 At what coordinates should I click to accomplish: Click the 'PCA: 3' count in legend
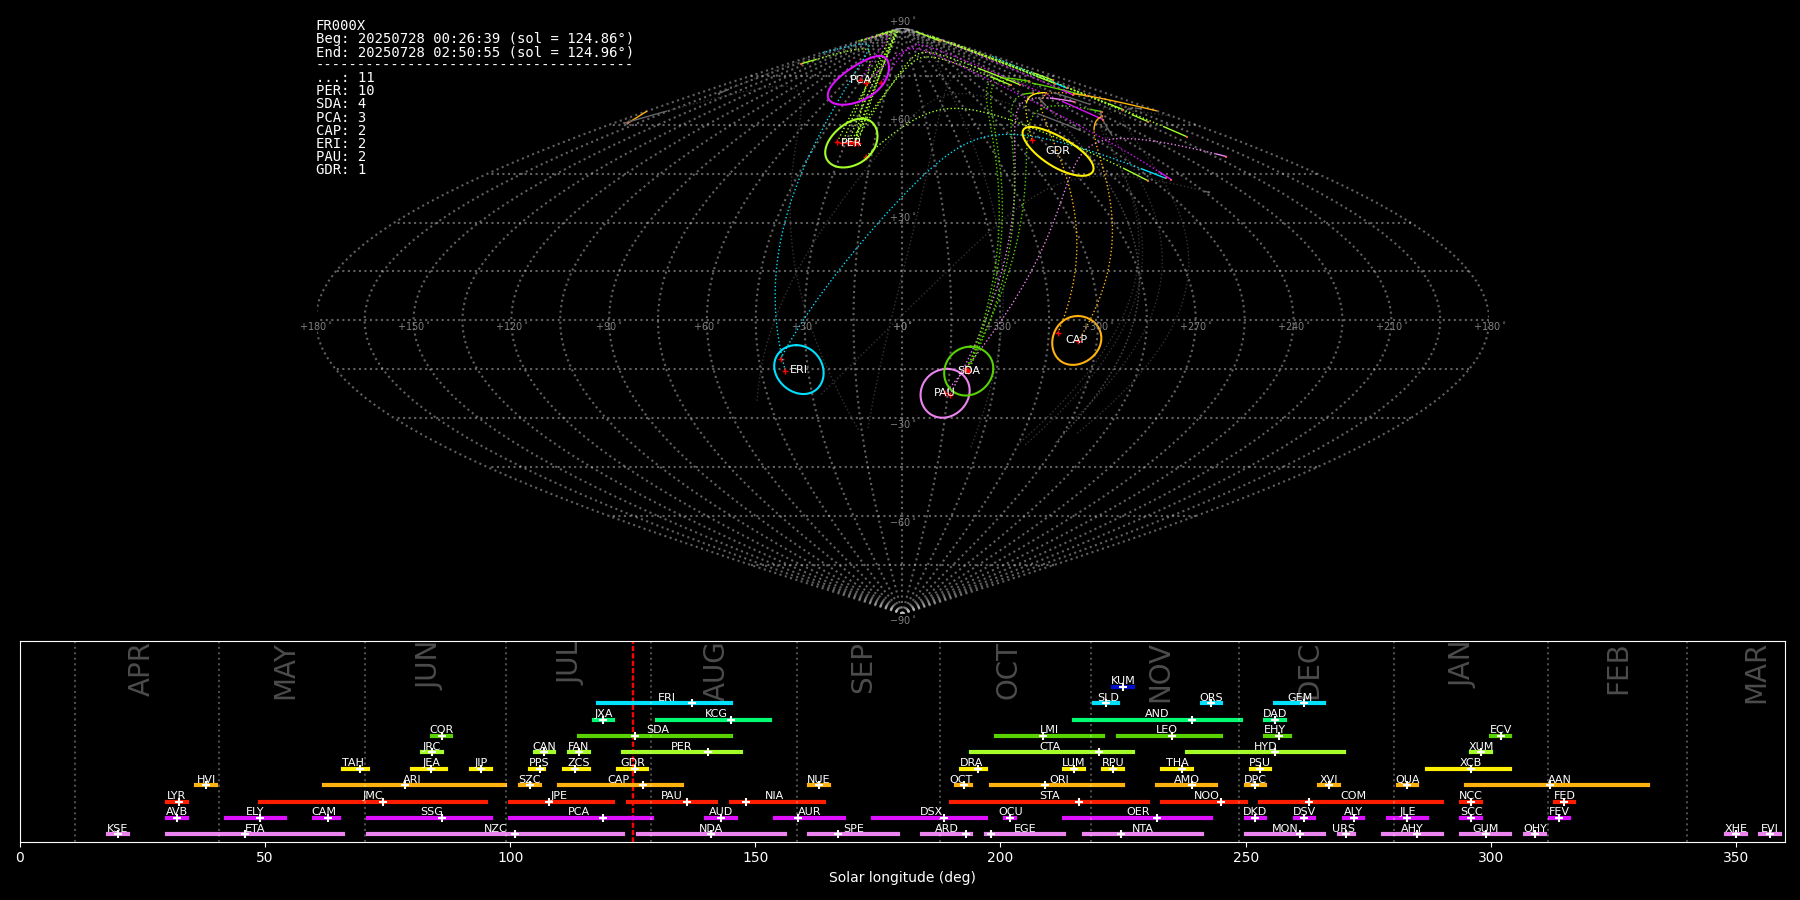tap(341, 117)
